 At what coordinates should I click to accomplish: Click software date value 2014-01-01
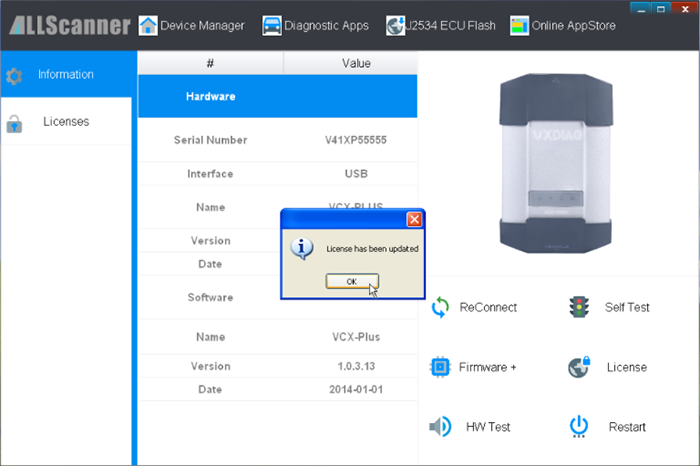click(x=356, y=389)
